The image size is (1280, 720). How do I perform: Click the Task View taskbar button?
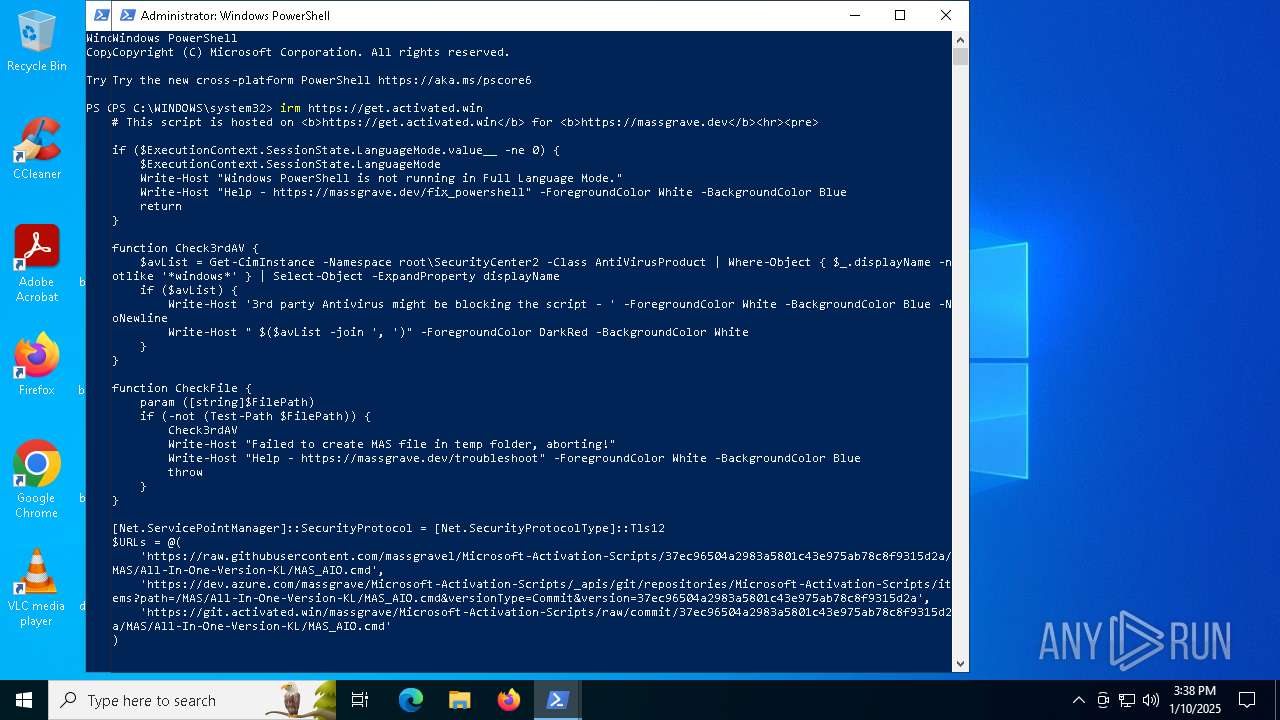point(360,700)
